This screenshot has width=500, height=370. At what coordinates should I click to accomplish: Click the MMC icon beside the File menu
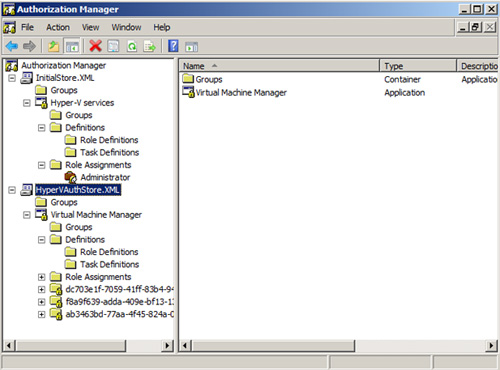[x=9, y=27]
